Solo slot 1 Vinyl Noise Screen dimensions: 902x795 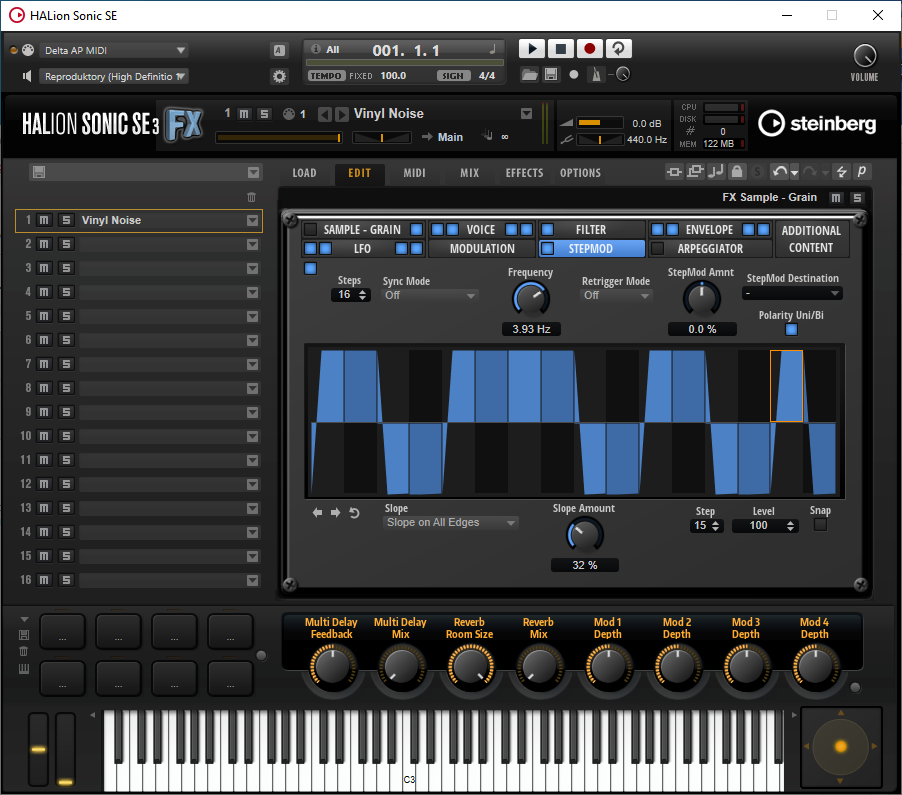pyautogui.click(x=66, y=220)
